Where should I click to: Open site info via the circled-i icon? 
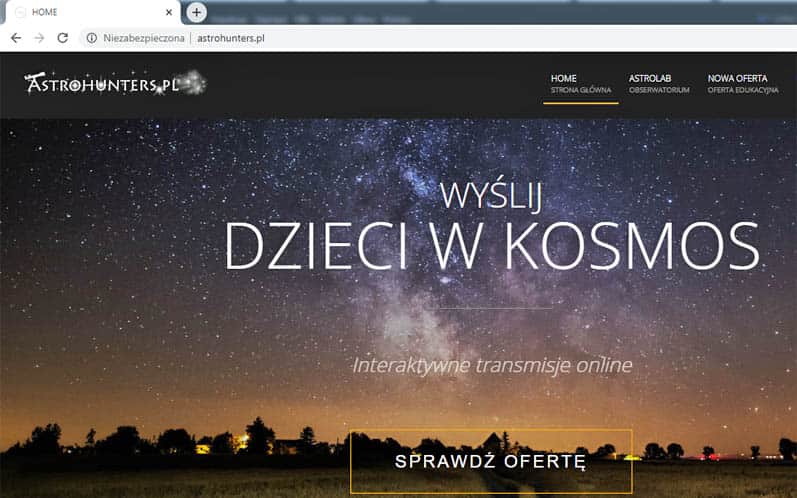pyautogui.click(x=91, y=38)
